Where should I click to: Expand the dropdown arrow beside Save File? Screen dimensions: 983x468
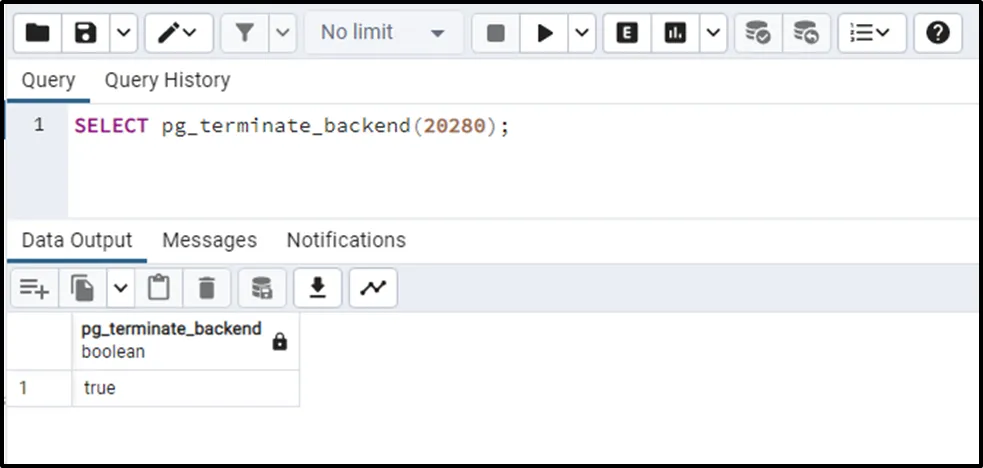123,33
